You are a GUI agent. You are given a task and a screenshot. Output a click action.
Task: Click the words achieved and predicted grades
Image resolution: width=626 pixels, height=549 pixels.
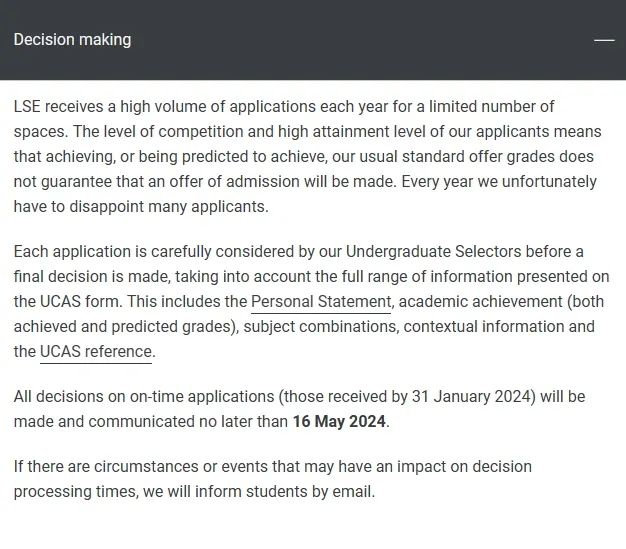(x=123, y=327)
